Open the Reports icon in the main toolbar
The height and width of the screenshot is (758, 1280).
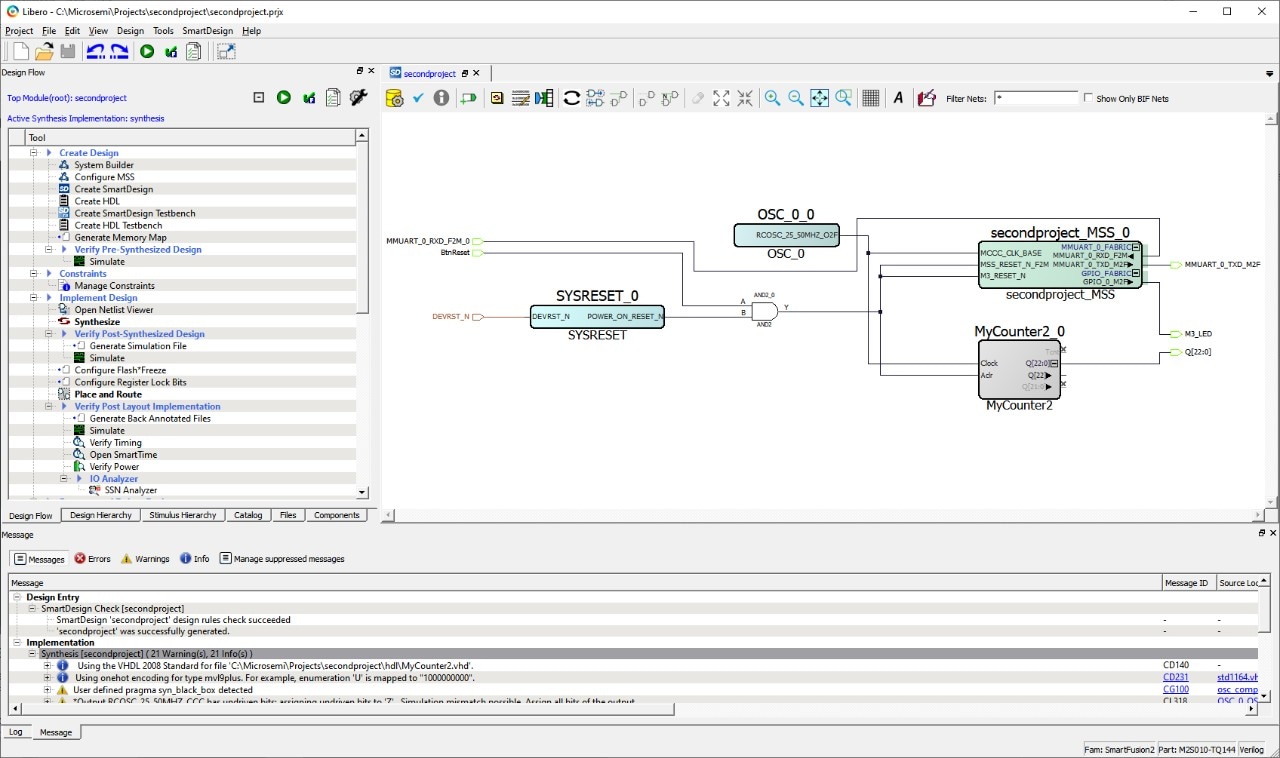tap(194, 51)
